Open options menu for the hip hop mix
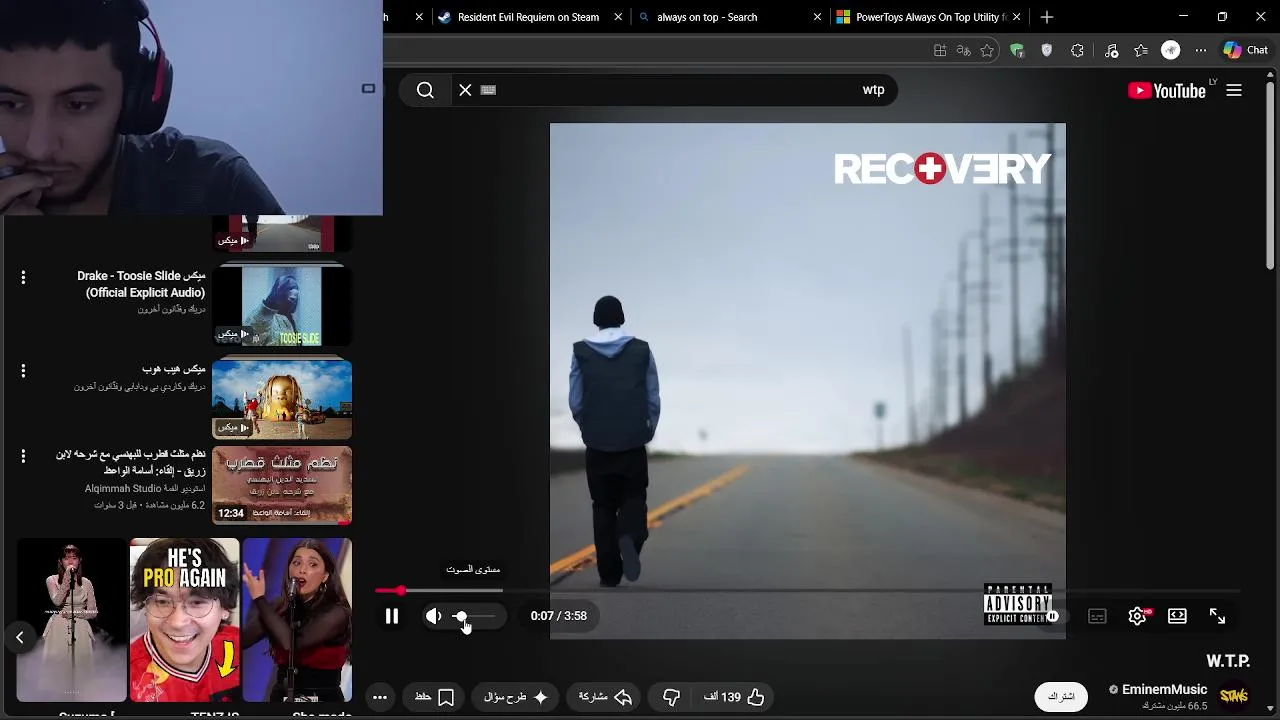 23,370
